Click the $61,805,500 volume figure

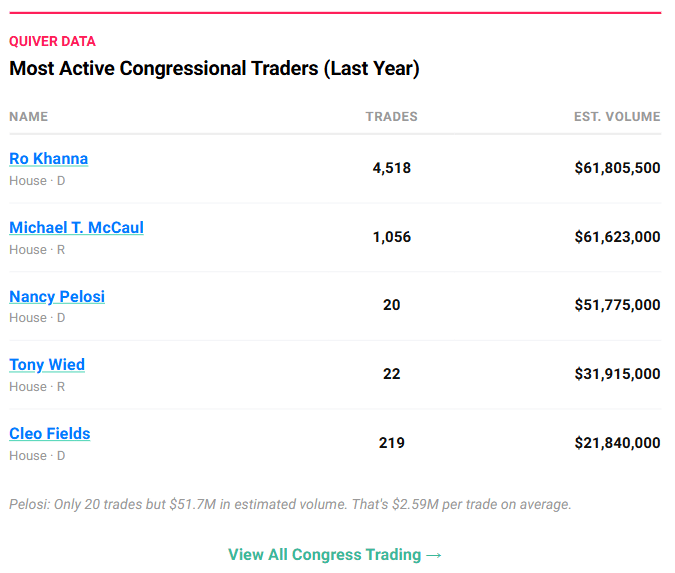point(617,168)
